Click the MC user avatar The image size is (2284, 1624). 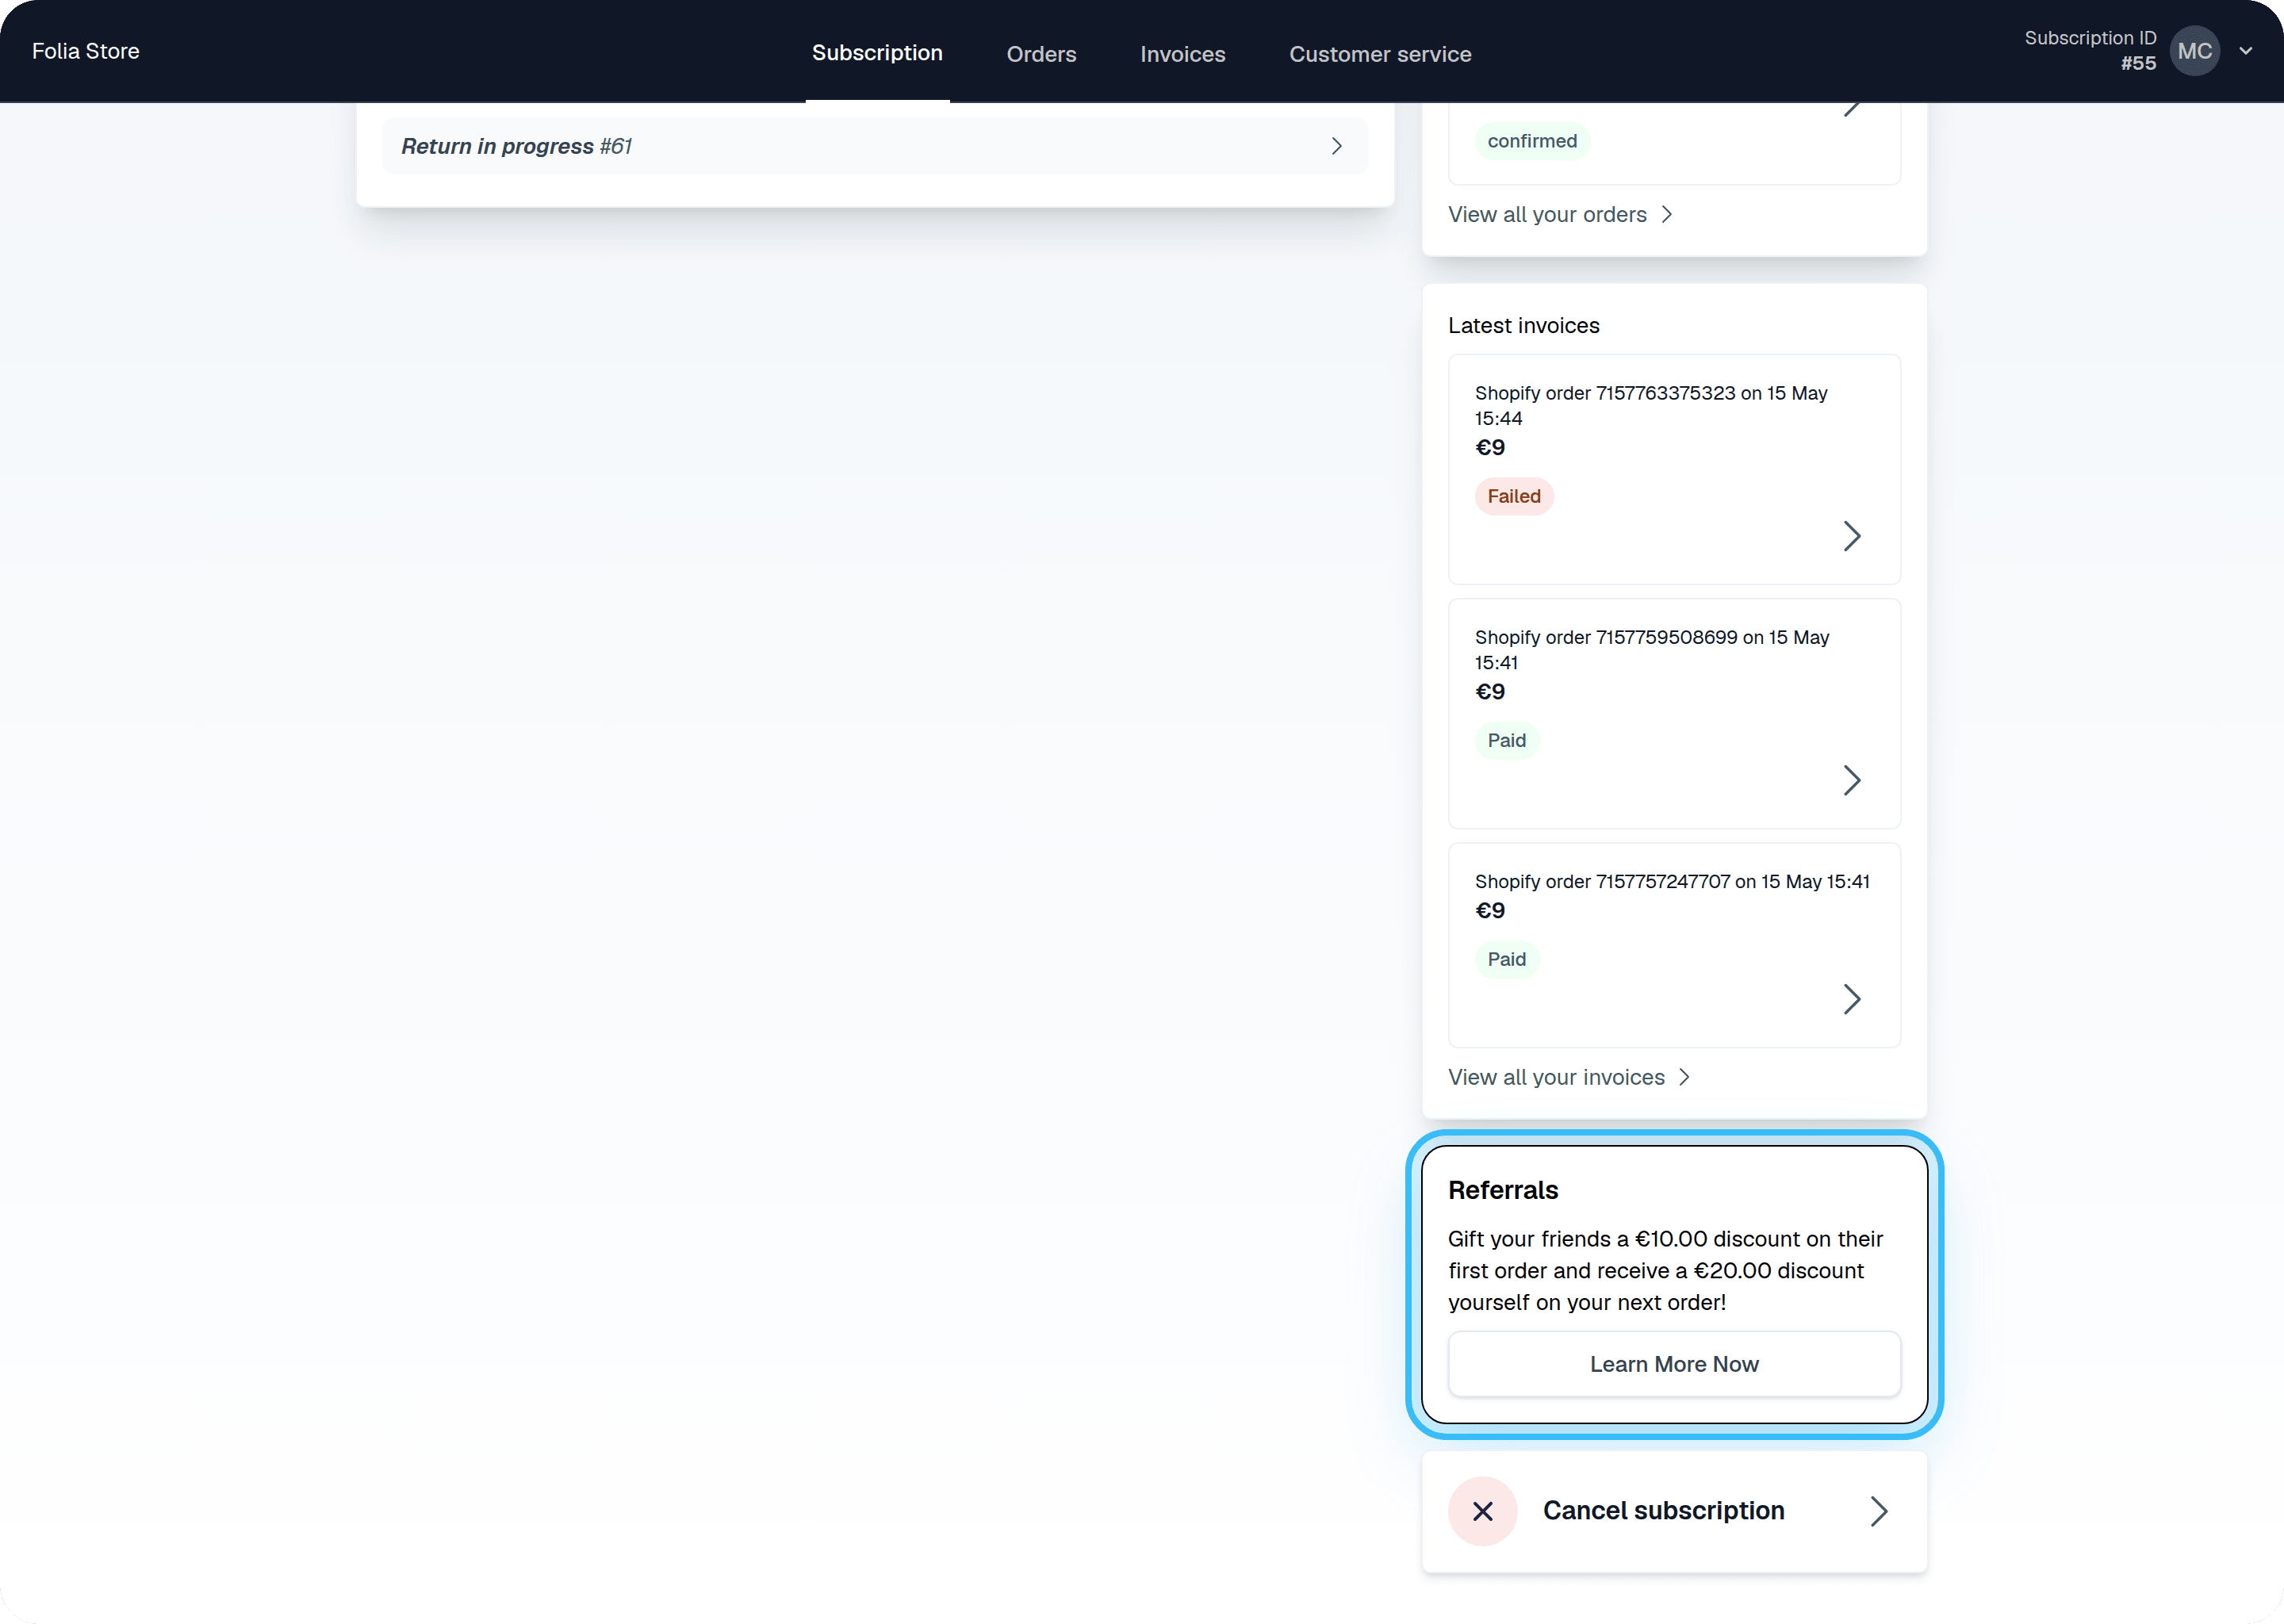[x=2194, y=51]
